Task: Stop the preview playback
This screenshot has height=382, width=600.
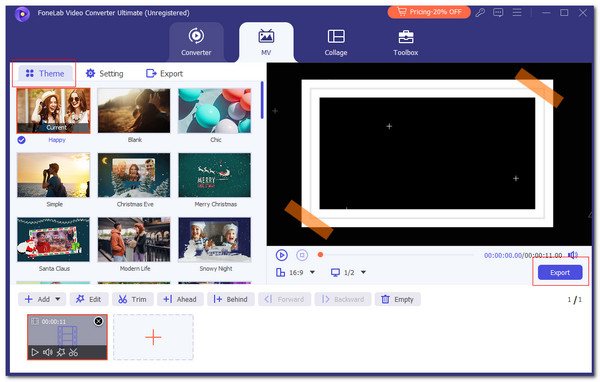Action: pyautogui.click(x=302, y=255)
